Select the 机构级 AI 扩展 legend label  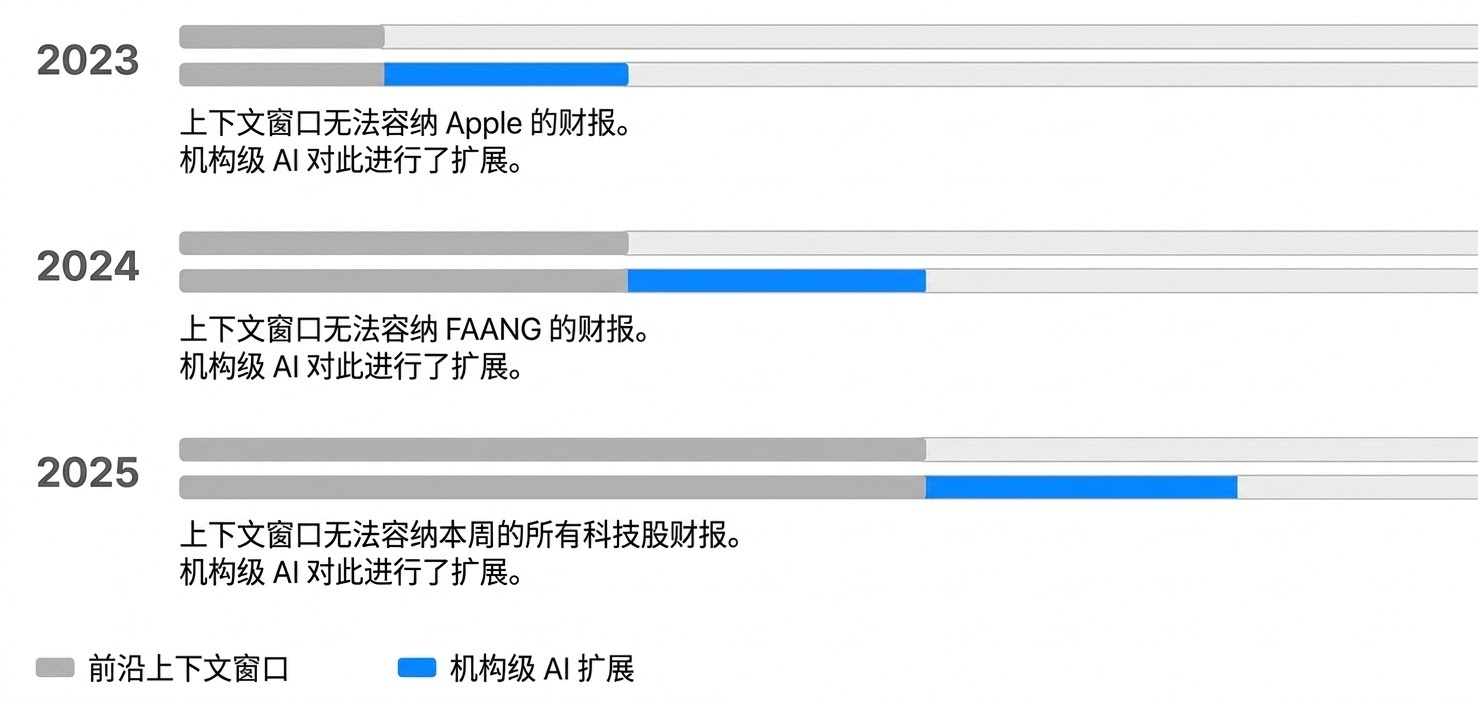pos(542,669)
